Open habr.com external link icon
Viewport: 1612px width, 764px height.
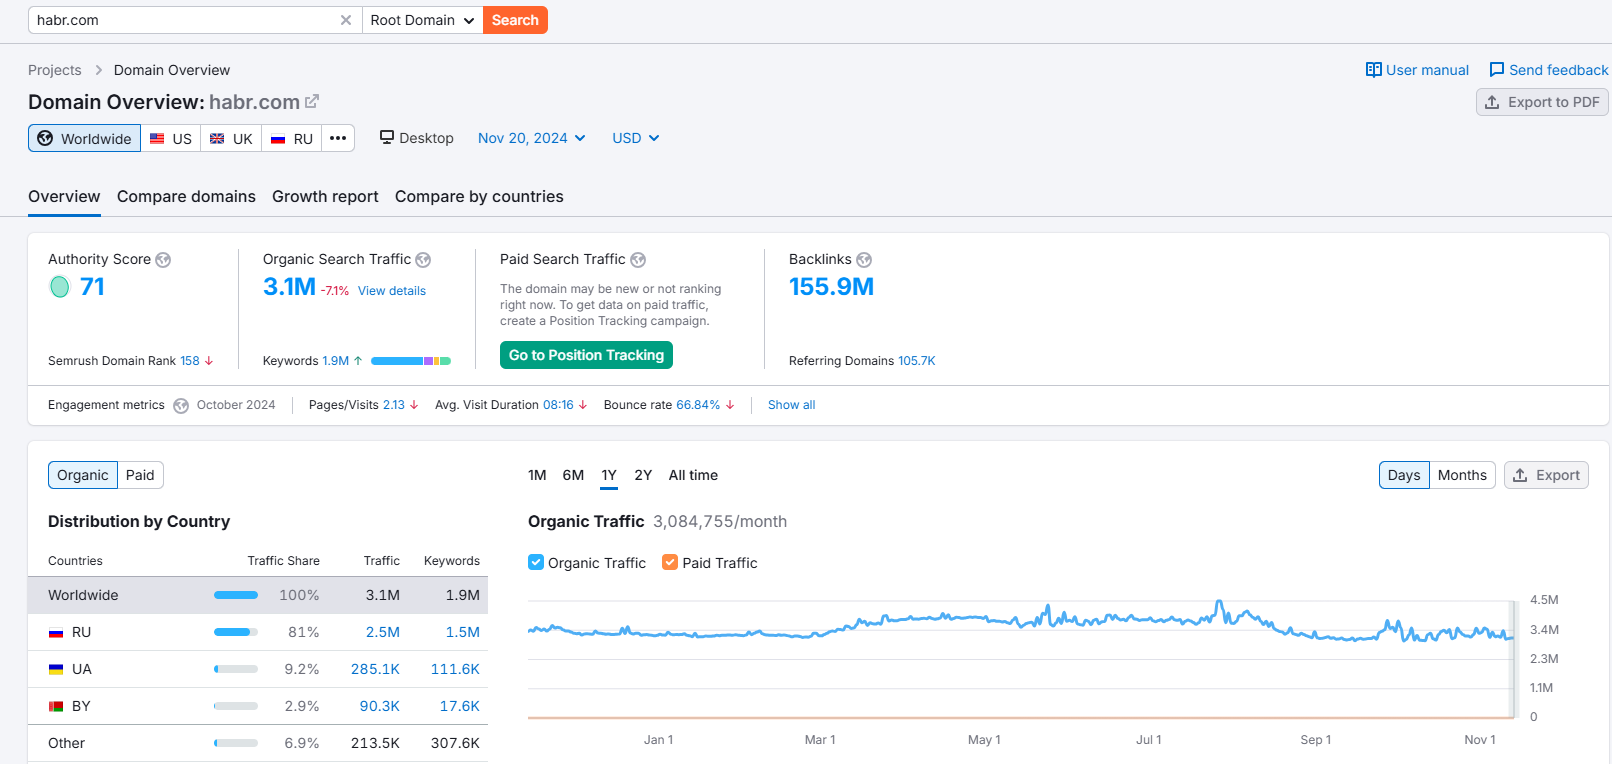pos(312,102)
